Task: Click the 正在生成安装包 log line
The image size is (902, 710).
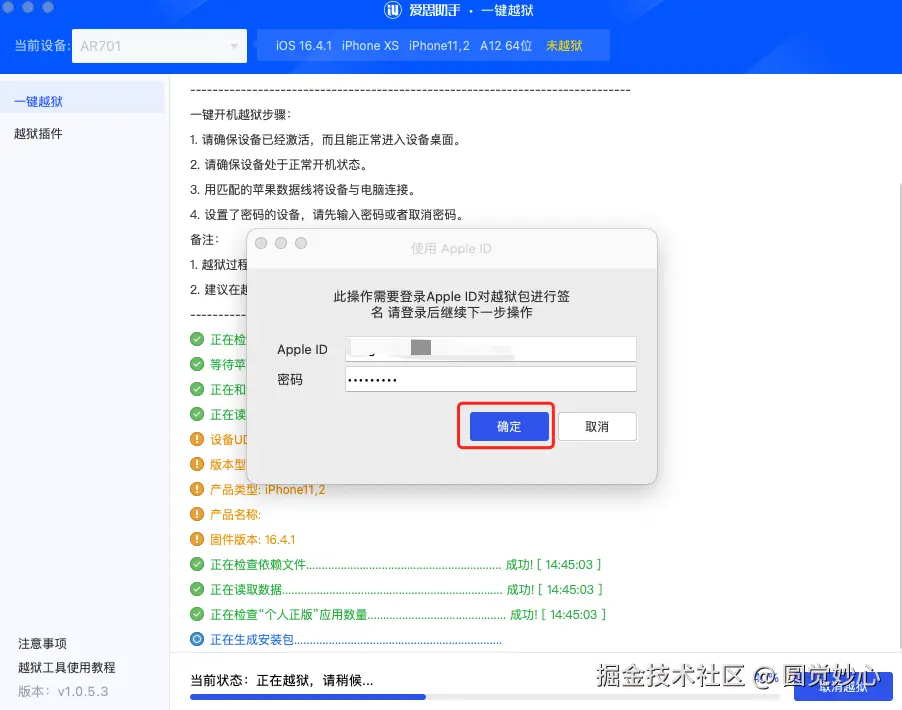Action: coord(356,639)
